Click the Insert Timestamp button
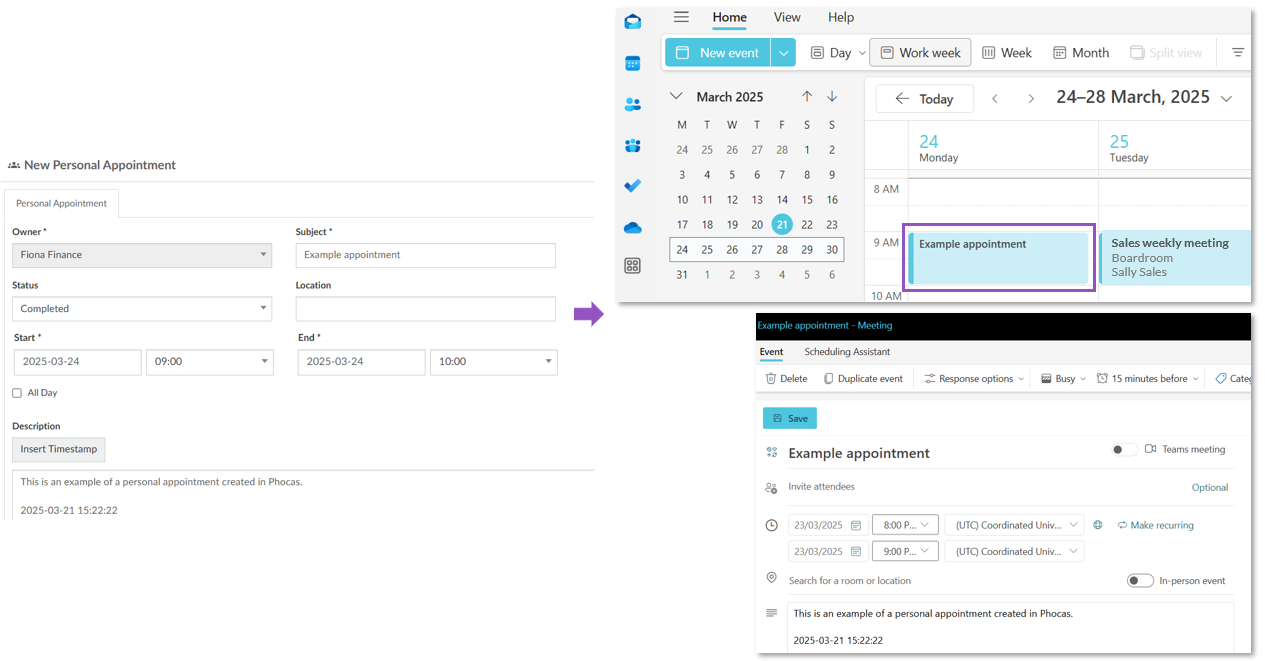1265x661 pixels. pos(58,449)
